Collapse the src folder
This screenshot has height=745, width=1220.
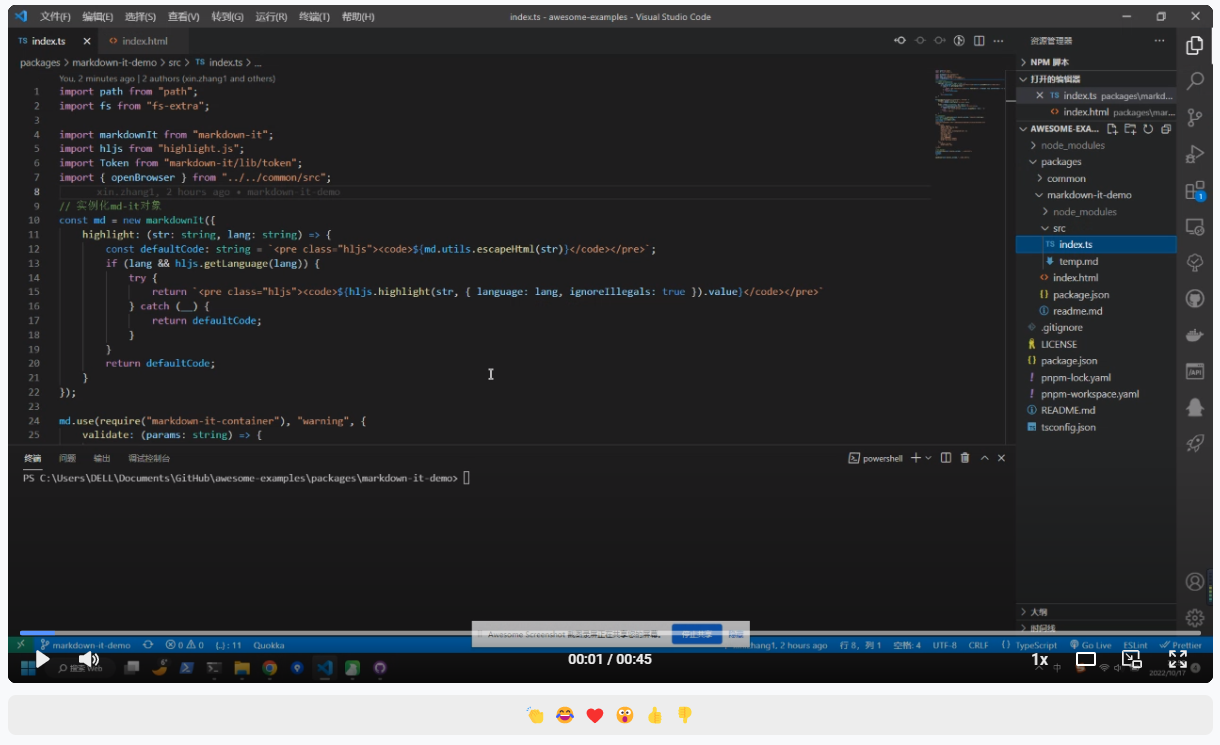[x=1097, y=228]
